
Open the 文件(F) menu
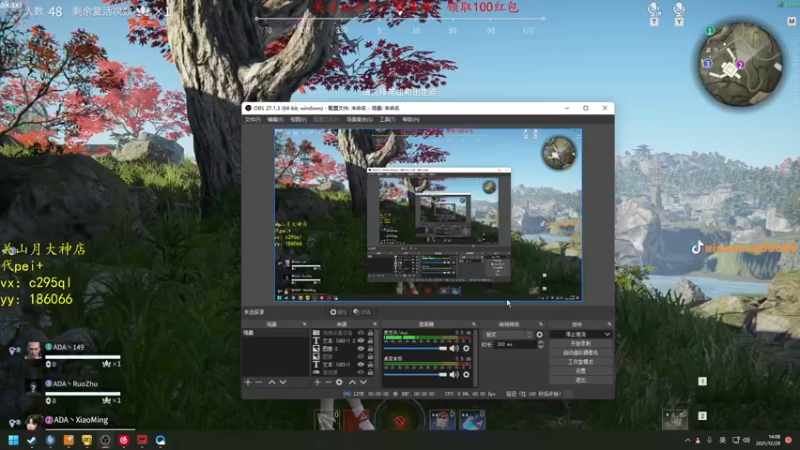coord(253,119)
